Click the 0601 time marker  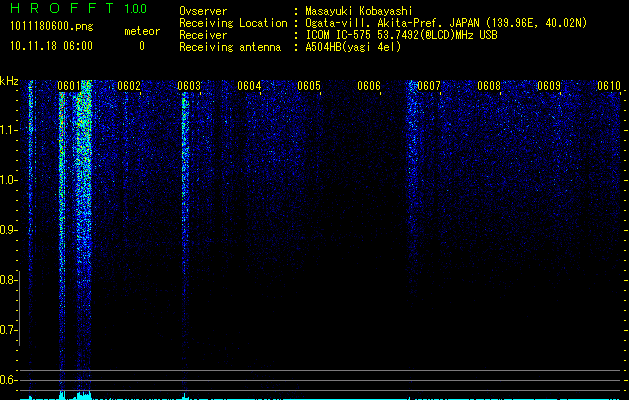click(x=69, y=86)
